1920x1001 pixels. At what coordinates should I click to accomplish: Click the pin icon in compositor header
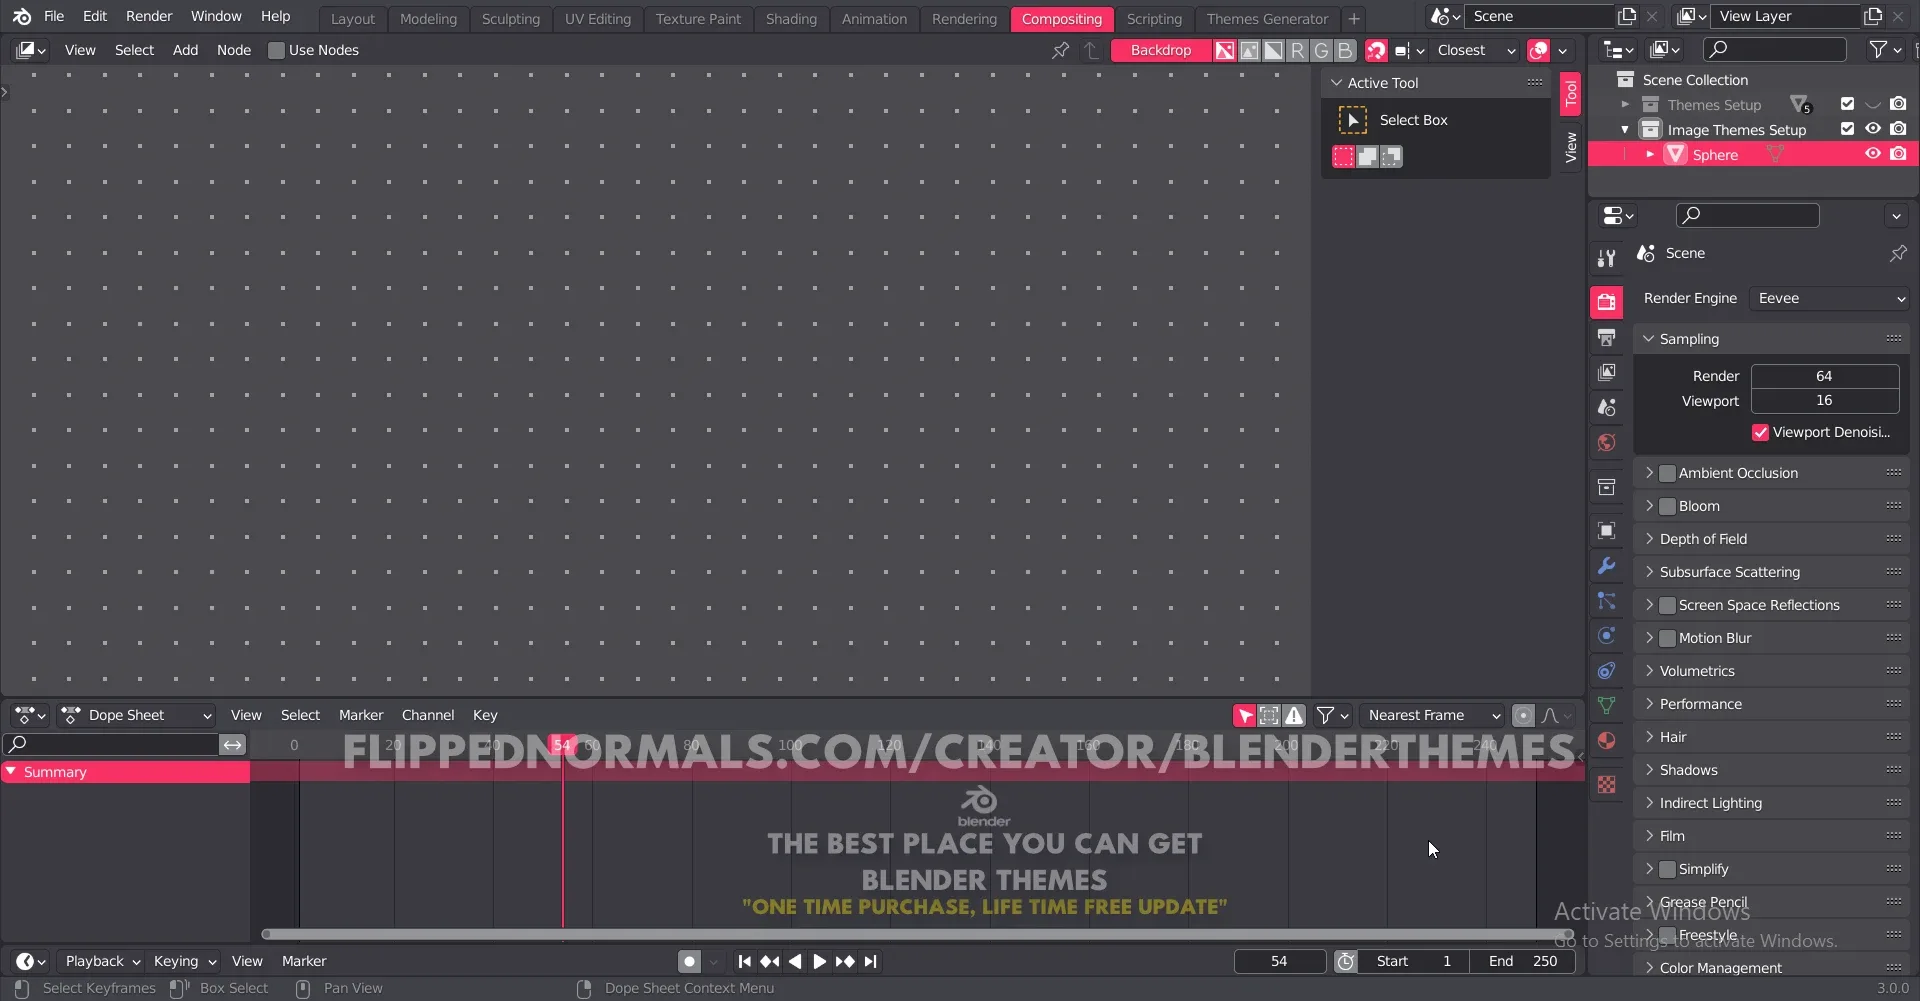coord(1060,50)
